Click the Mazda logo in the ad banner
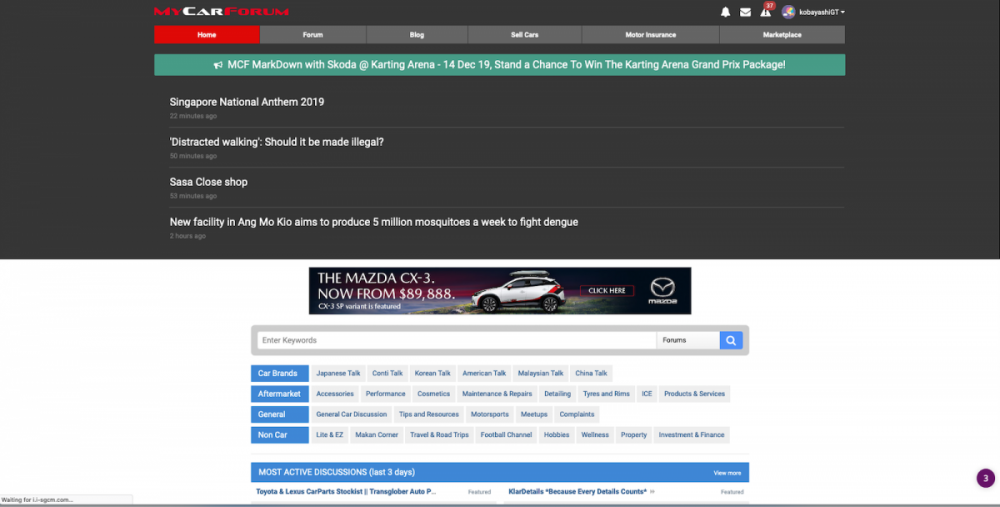The height and width of the screenshot is (507, 1000). click(662, 290)
